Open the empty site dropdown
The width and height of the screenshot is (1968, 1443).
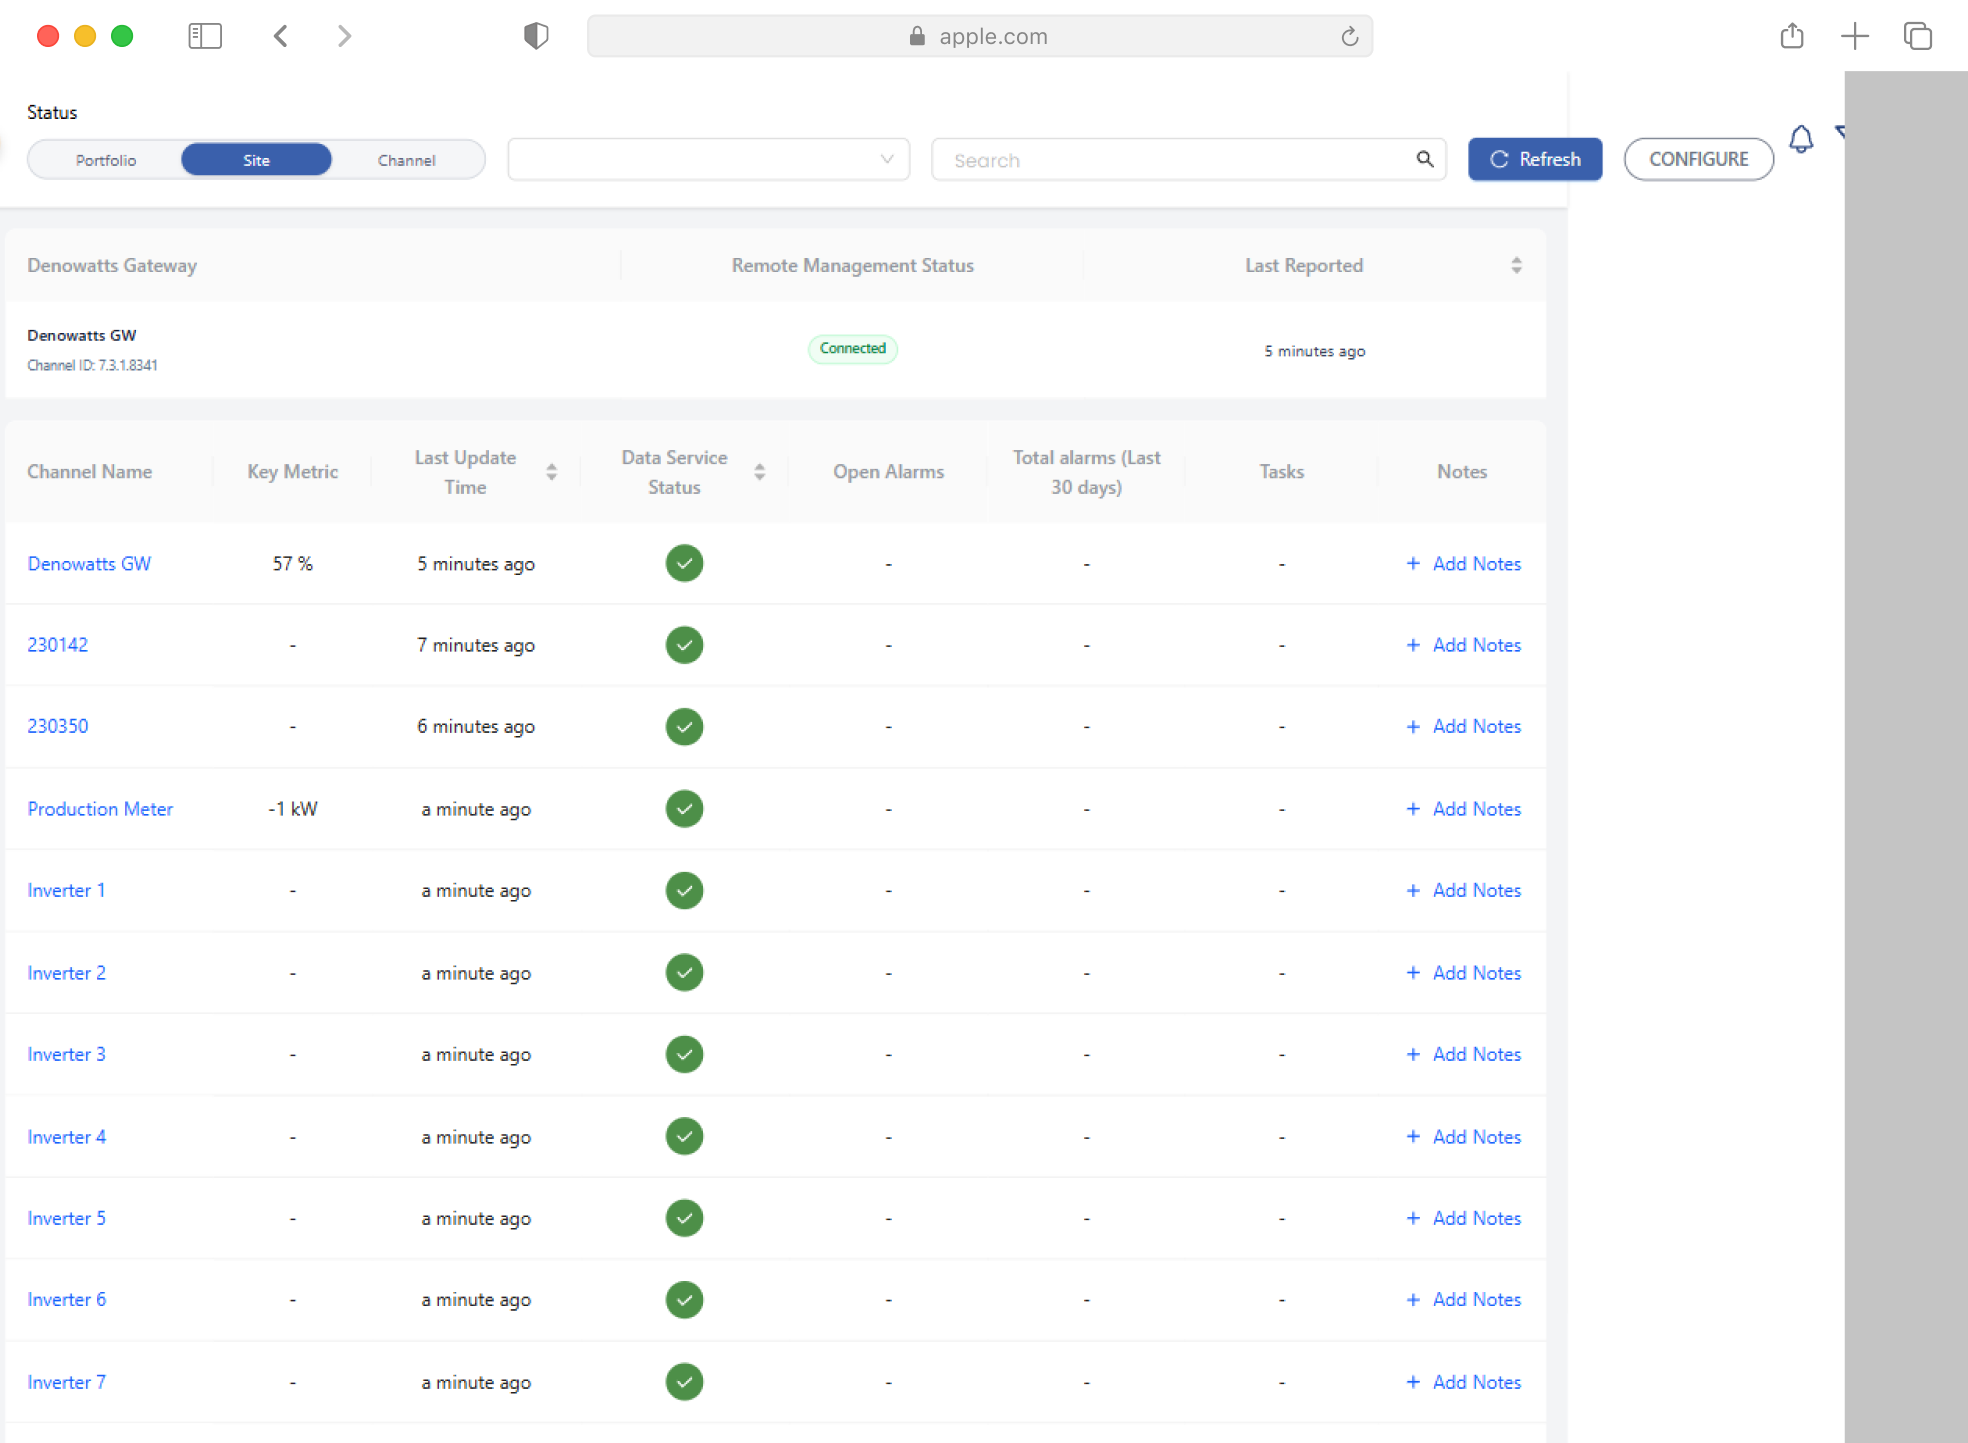pyautogui.click(x=708, y=160)
